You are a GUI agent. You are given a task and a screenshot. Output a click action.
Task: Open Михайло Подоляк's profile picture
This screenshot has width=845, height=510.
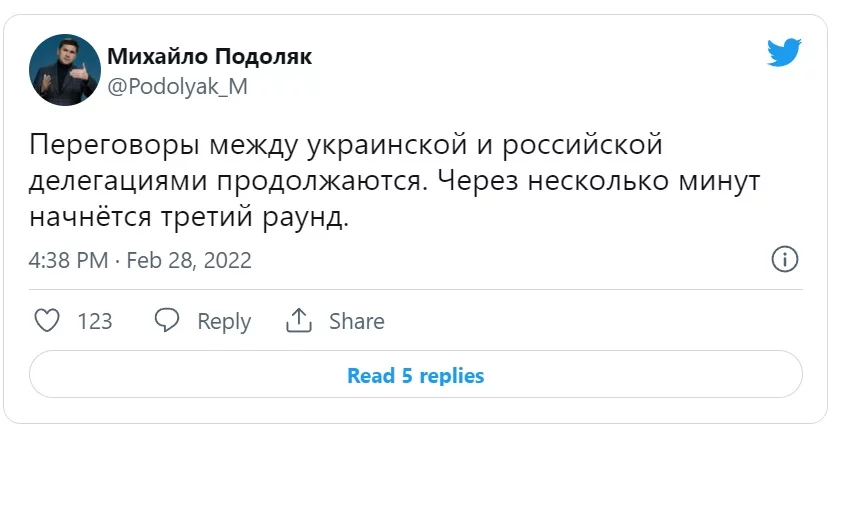[65, 69]
